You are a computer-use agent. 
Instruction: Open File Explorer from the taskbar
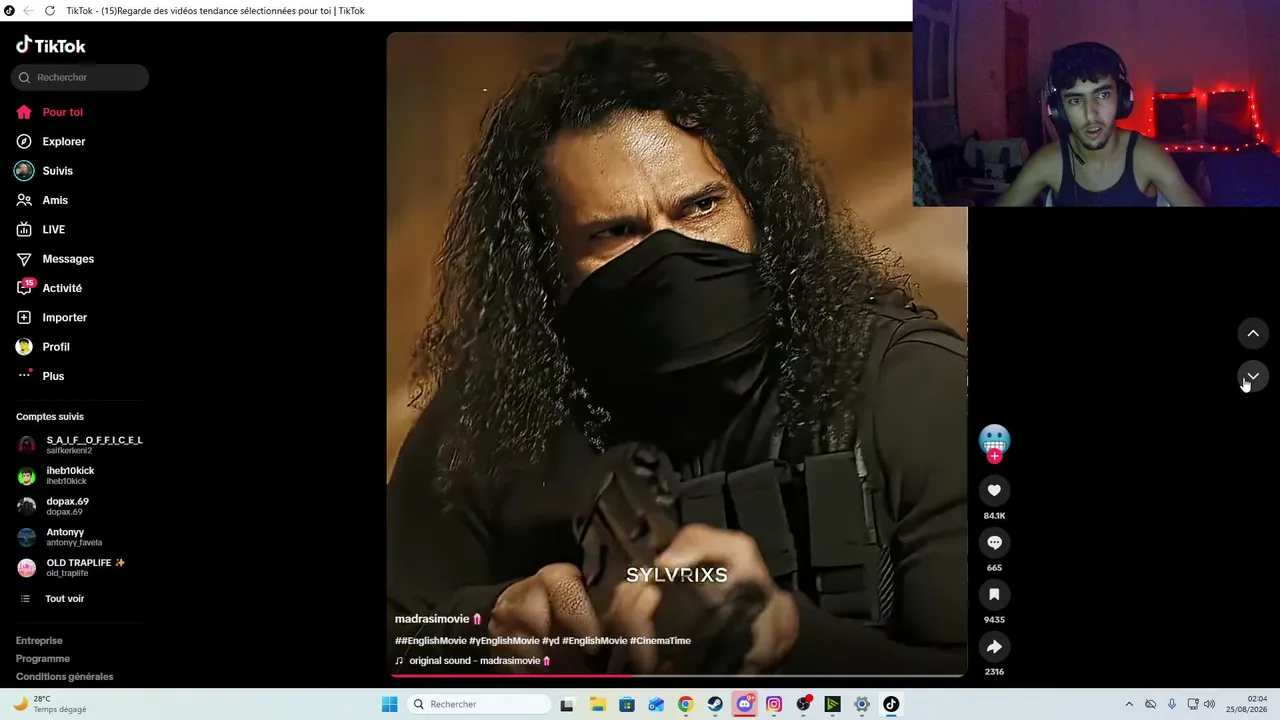[597, 704]
